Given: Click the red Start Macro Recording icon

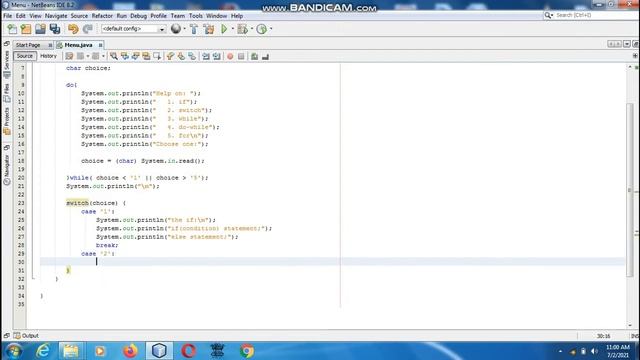Looking at the screenshot, I should pyautogui.click(x=230, y=56).
